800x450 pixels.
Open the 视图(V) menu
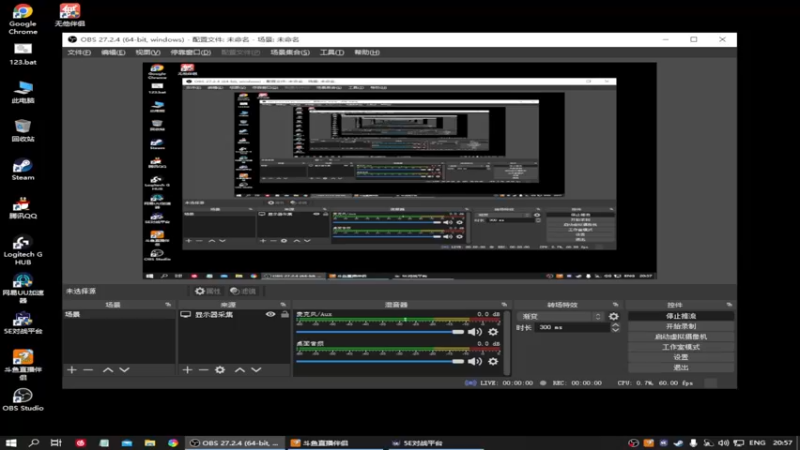point(147,53)
